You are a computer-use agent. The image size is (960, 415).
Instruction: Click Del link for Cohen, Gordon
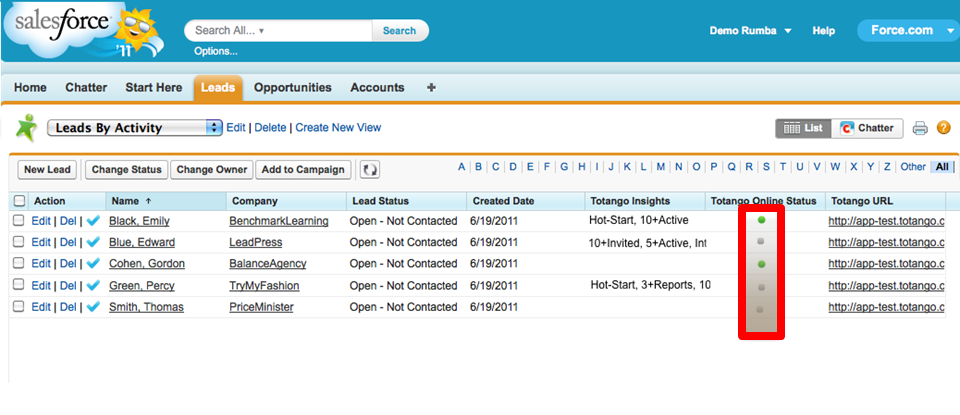pos(68,263)
